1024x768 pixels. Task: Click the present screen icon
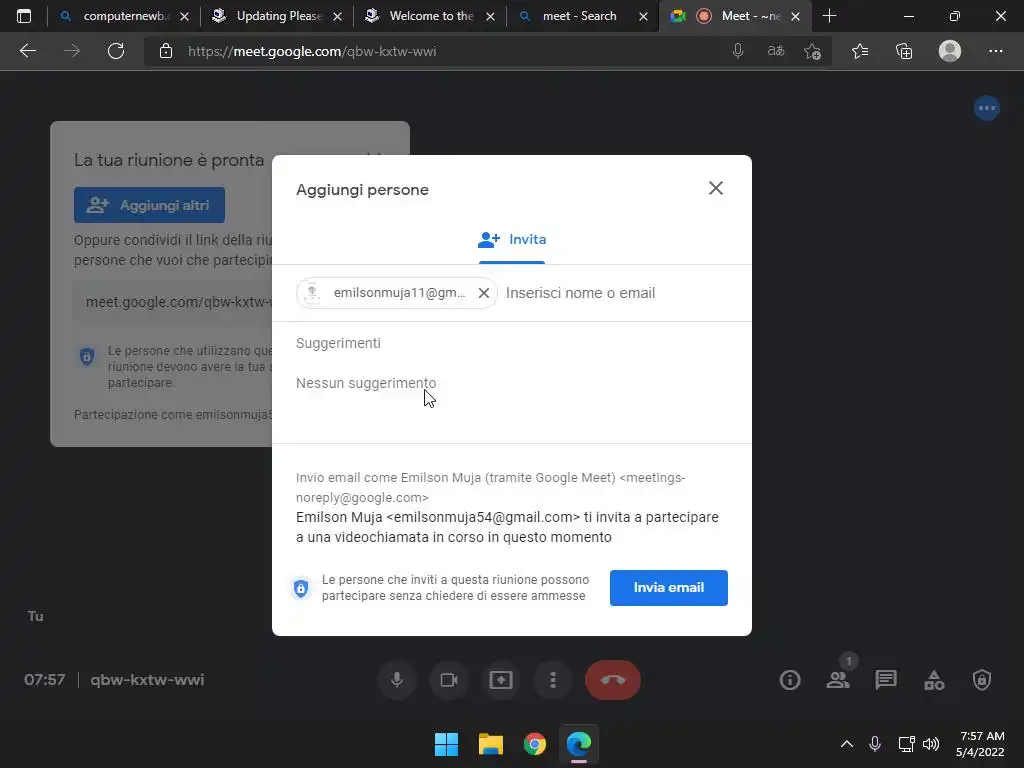coord(501,680)
